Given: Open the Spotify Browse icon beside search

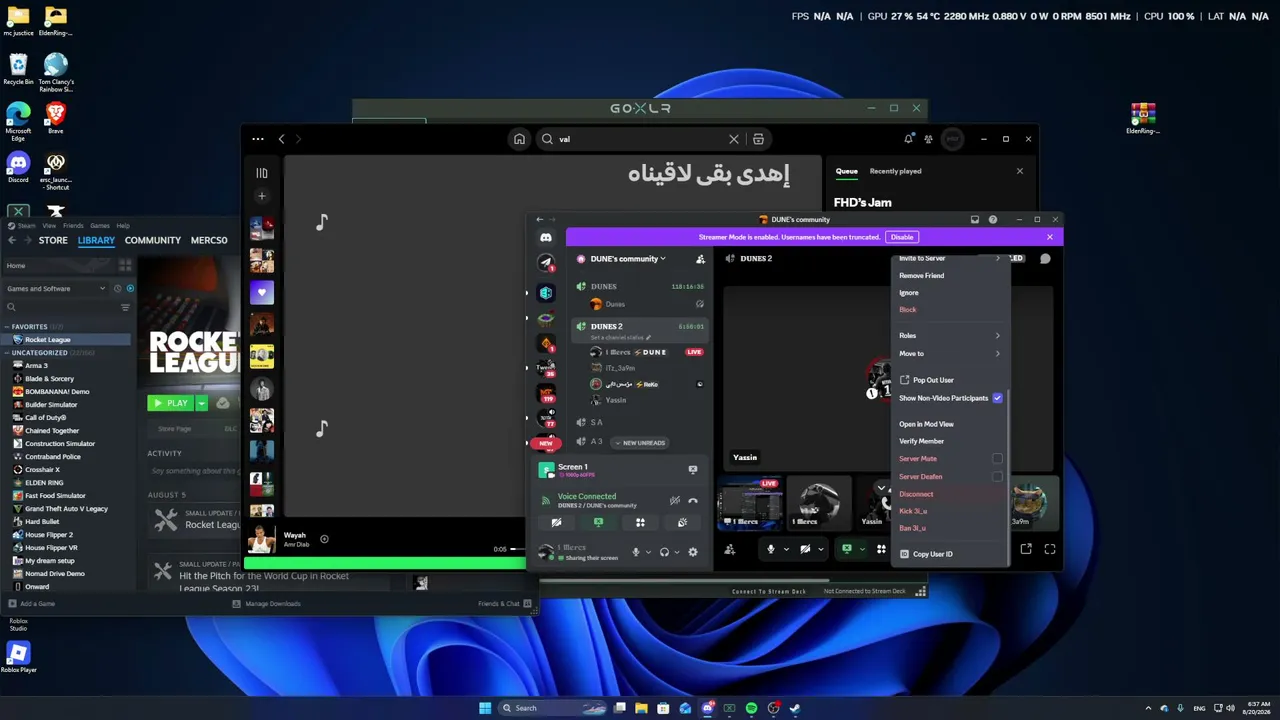Looking at the screenshot, I should click(x=758, y=139).
